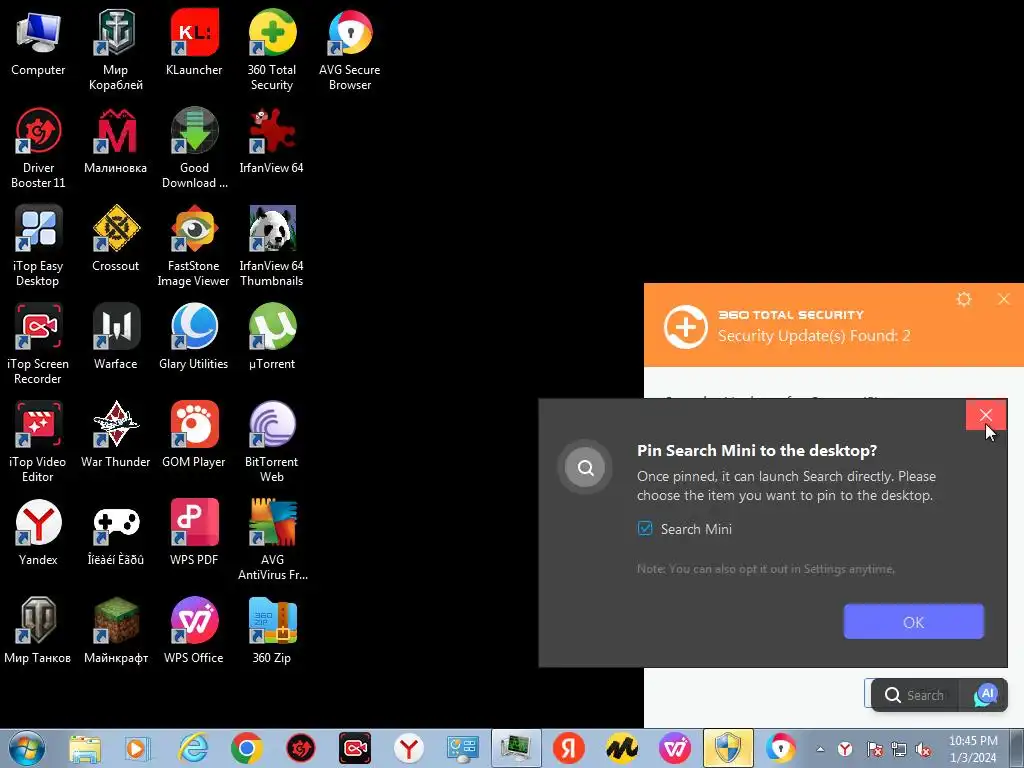
Task: Open the KLauncher shortcut
Action: [194, 43]
